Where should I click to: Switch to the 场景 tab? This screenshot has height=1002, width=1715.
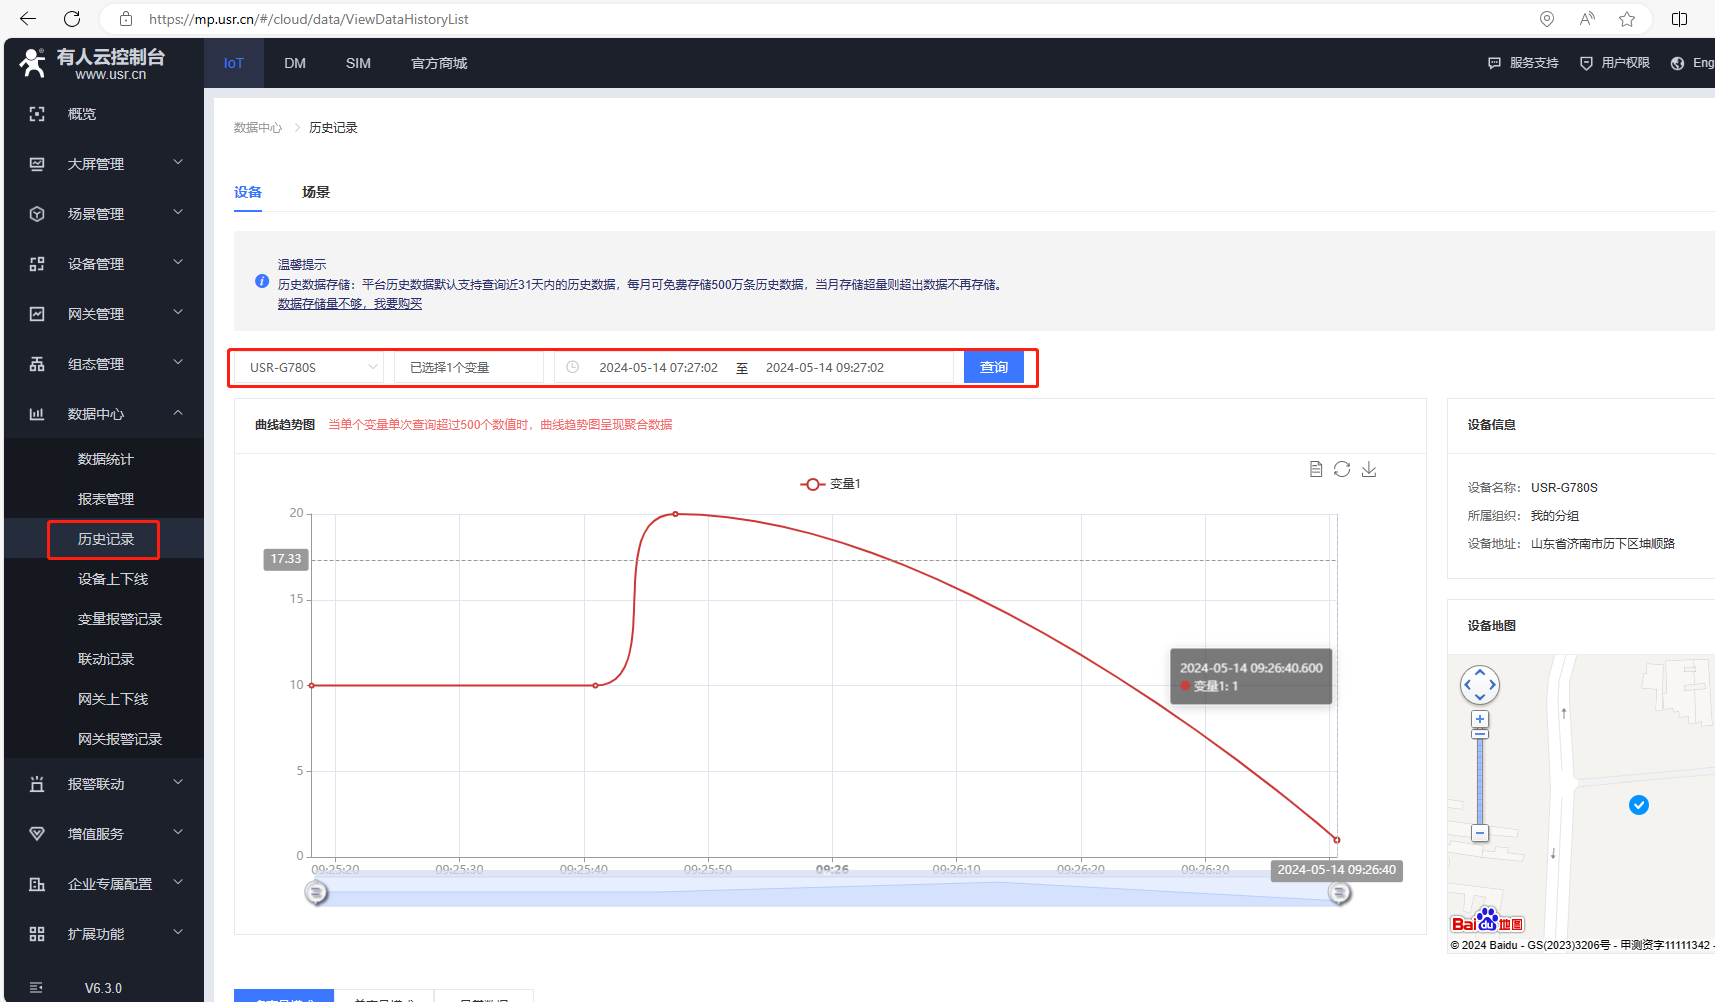click(316, 192)
